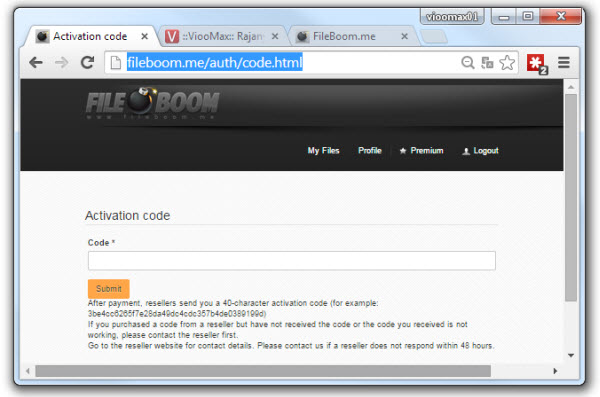The width and height of the screenshot is (600, 397).
Task: Open the Chrome hamburger menu
Action: point(564,62)
